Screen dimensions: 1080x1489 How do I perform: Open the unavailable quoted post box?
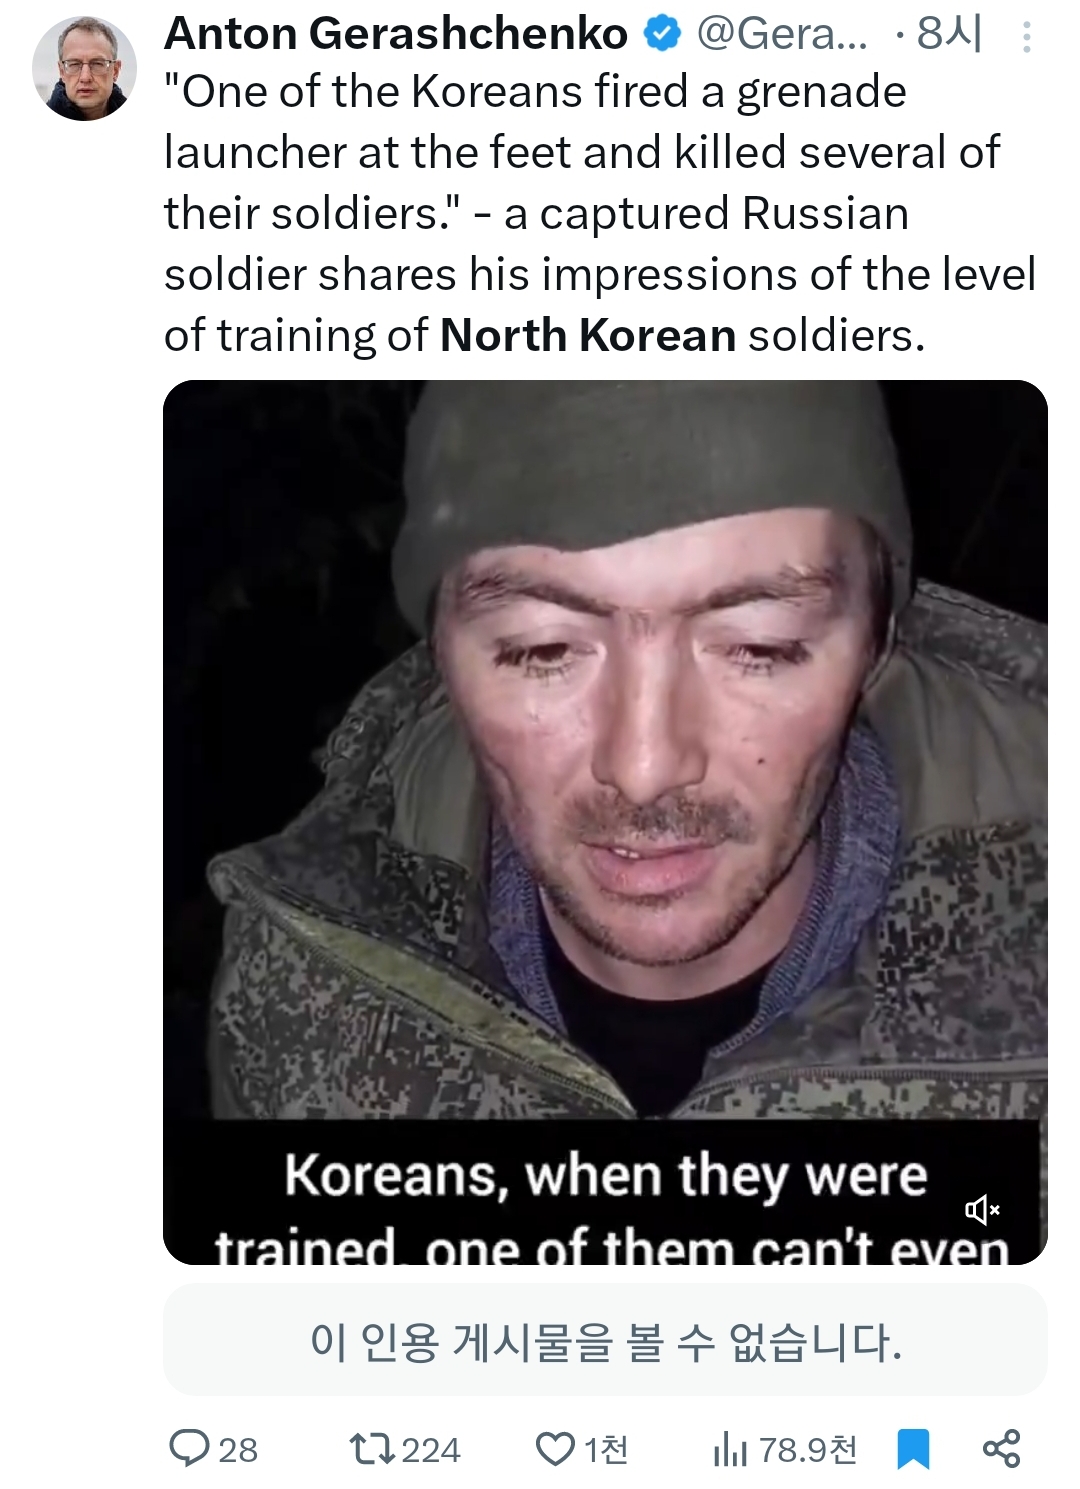pyautogui.click(x=605, y=1340)
